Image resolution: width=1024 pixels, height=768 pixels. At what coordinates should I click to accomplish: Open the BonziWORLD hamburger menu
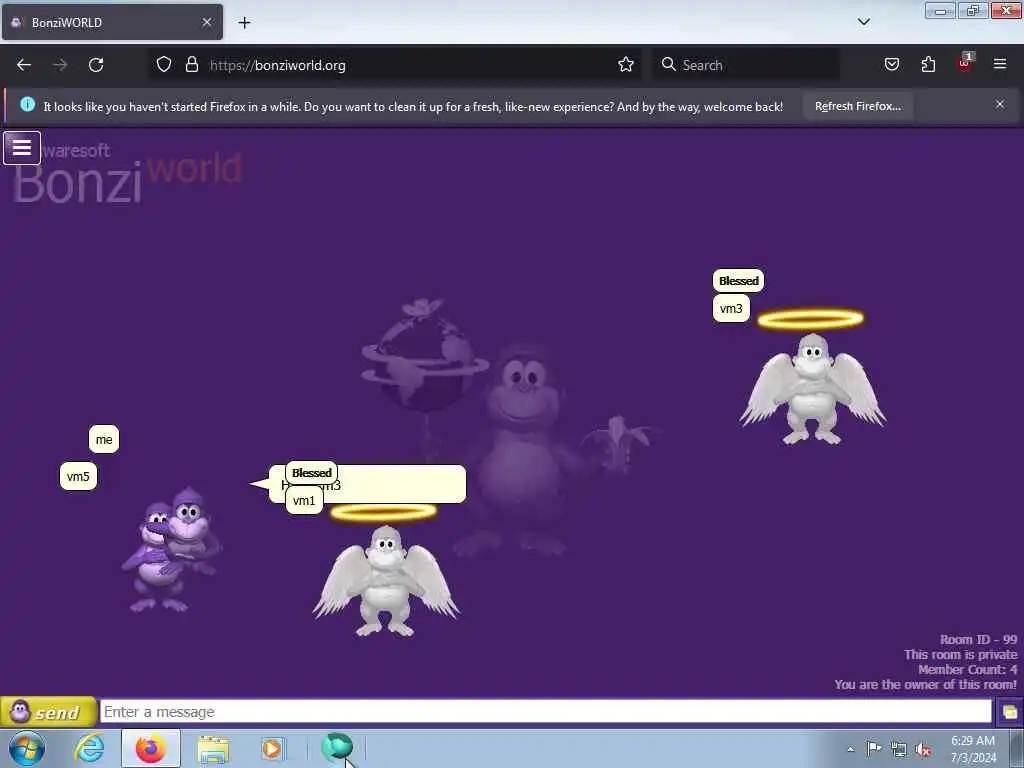click(x=22, y=148)
